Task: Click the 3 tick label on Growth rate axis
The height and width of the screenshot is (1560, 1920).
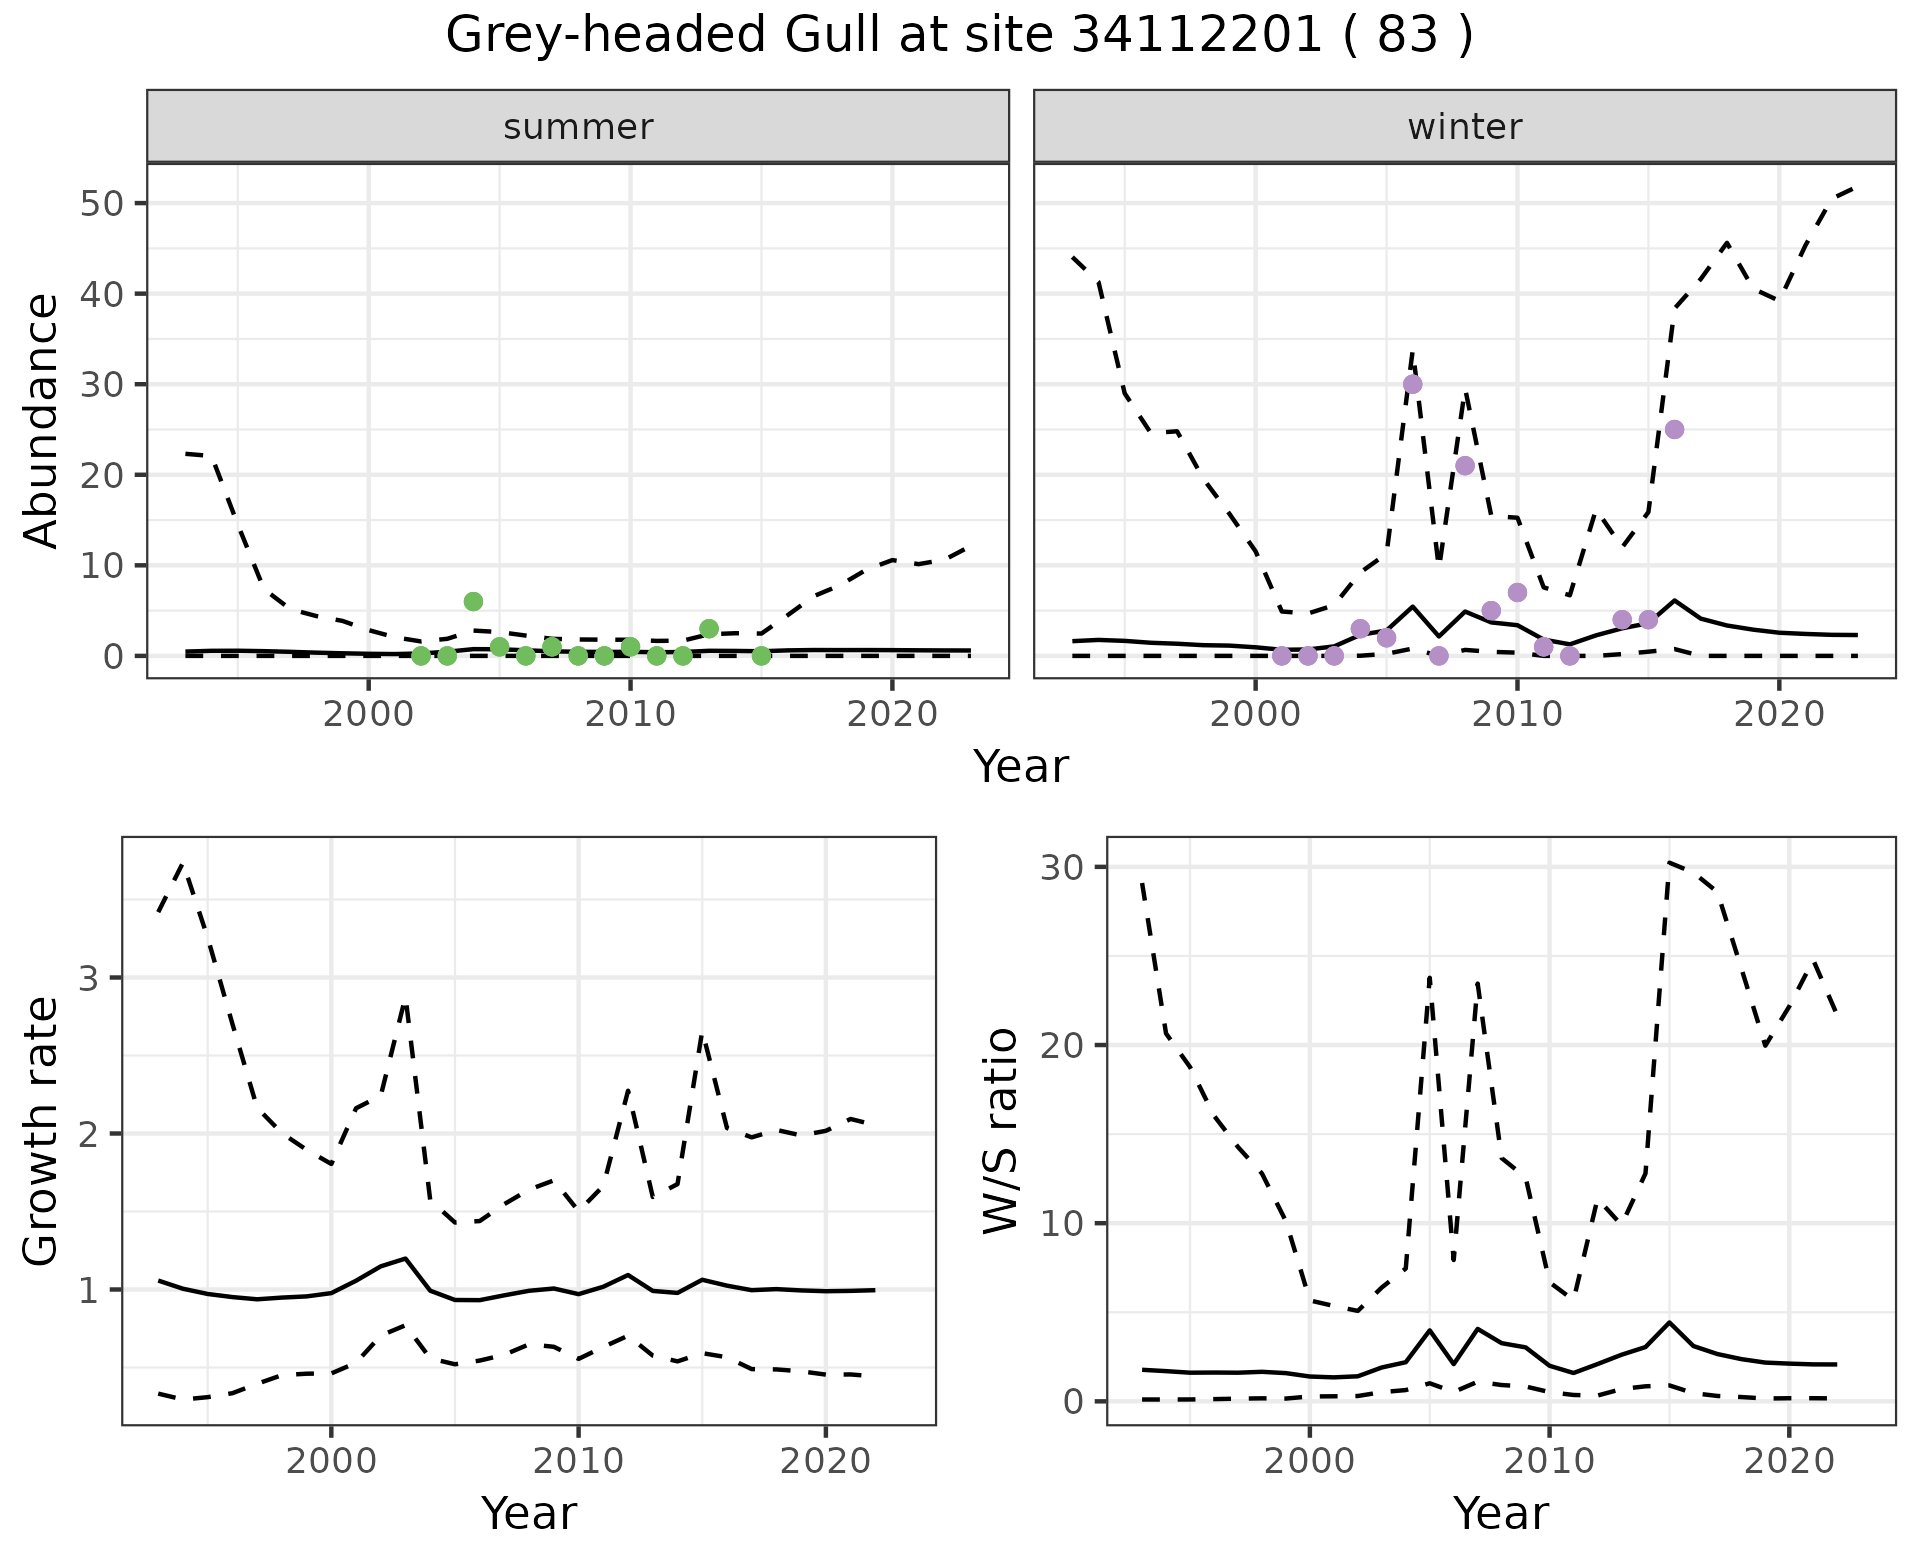Action: 88,978
